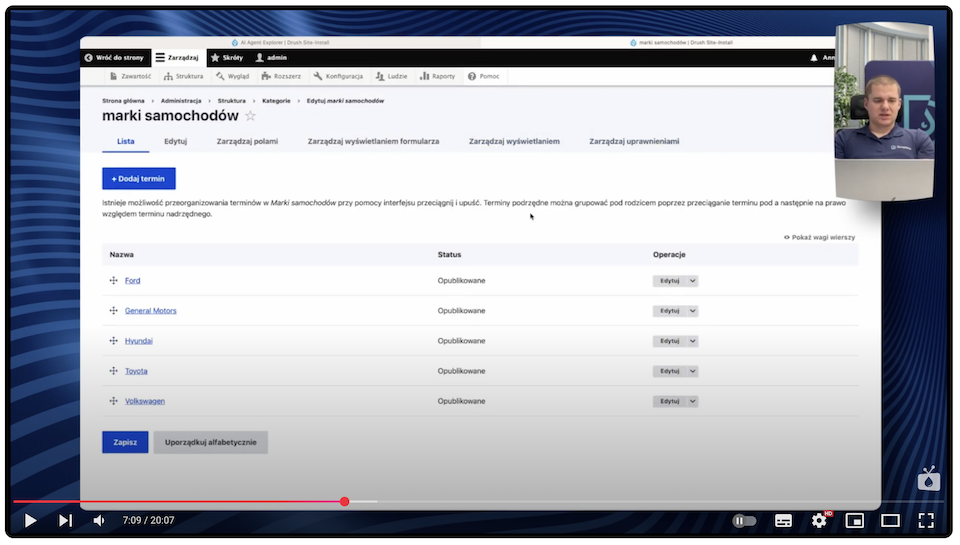Click the Ford row drag handle
Viewport: 960px width, 545px height.
click(113, 280)
